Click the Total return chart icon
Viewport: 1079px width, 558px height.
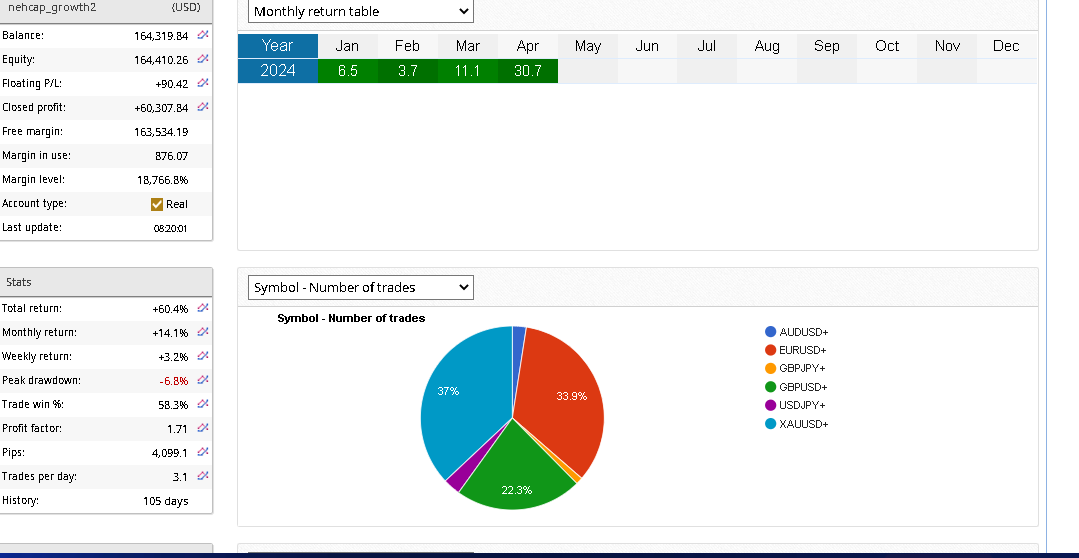(203, 308)
